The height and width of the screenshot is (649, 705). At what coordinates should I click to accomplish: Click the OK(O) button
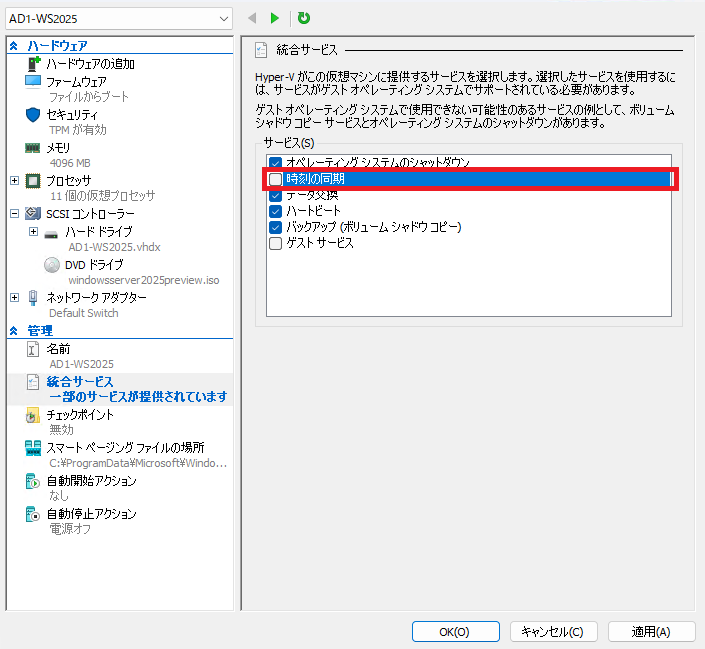click(x=455, y=632)
